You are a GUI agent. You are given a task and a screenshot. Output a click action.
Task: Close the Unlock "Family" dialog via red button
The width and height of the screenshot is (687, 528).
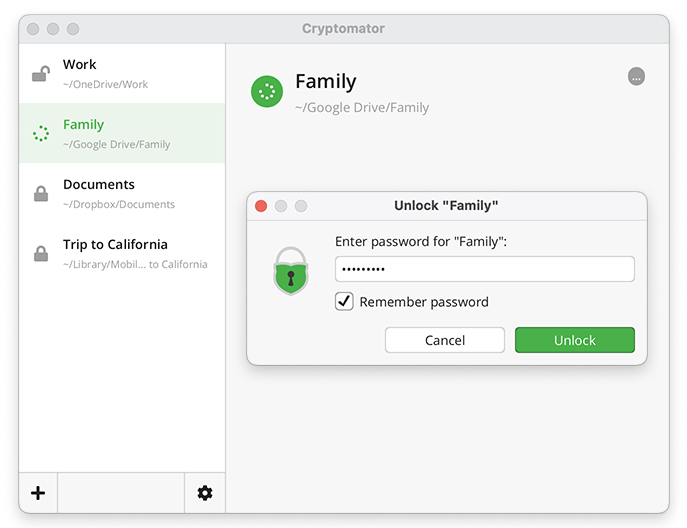pos(261,206)
